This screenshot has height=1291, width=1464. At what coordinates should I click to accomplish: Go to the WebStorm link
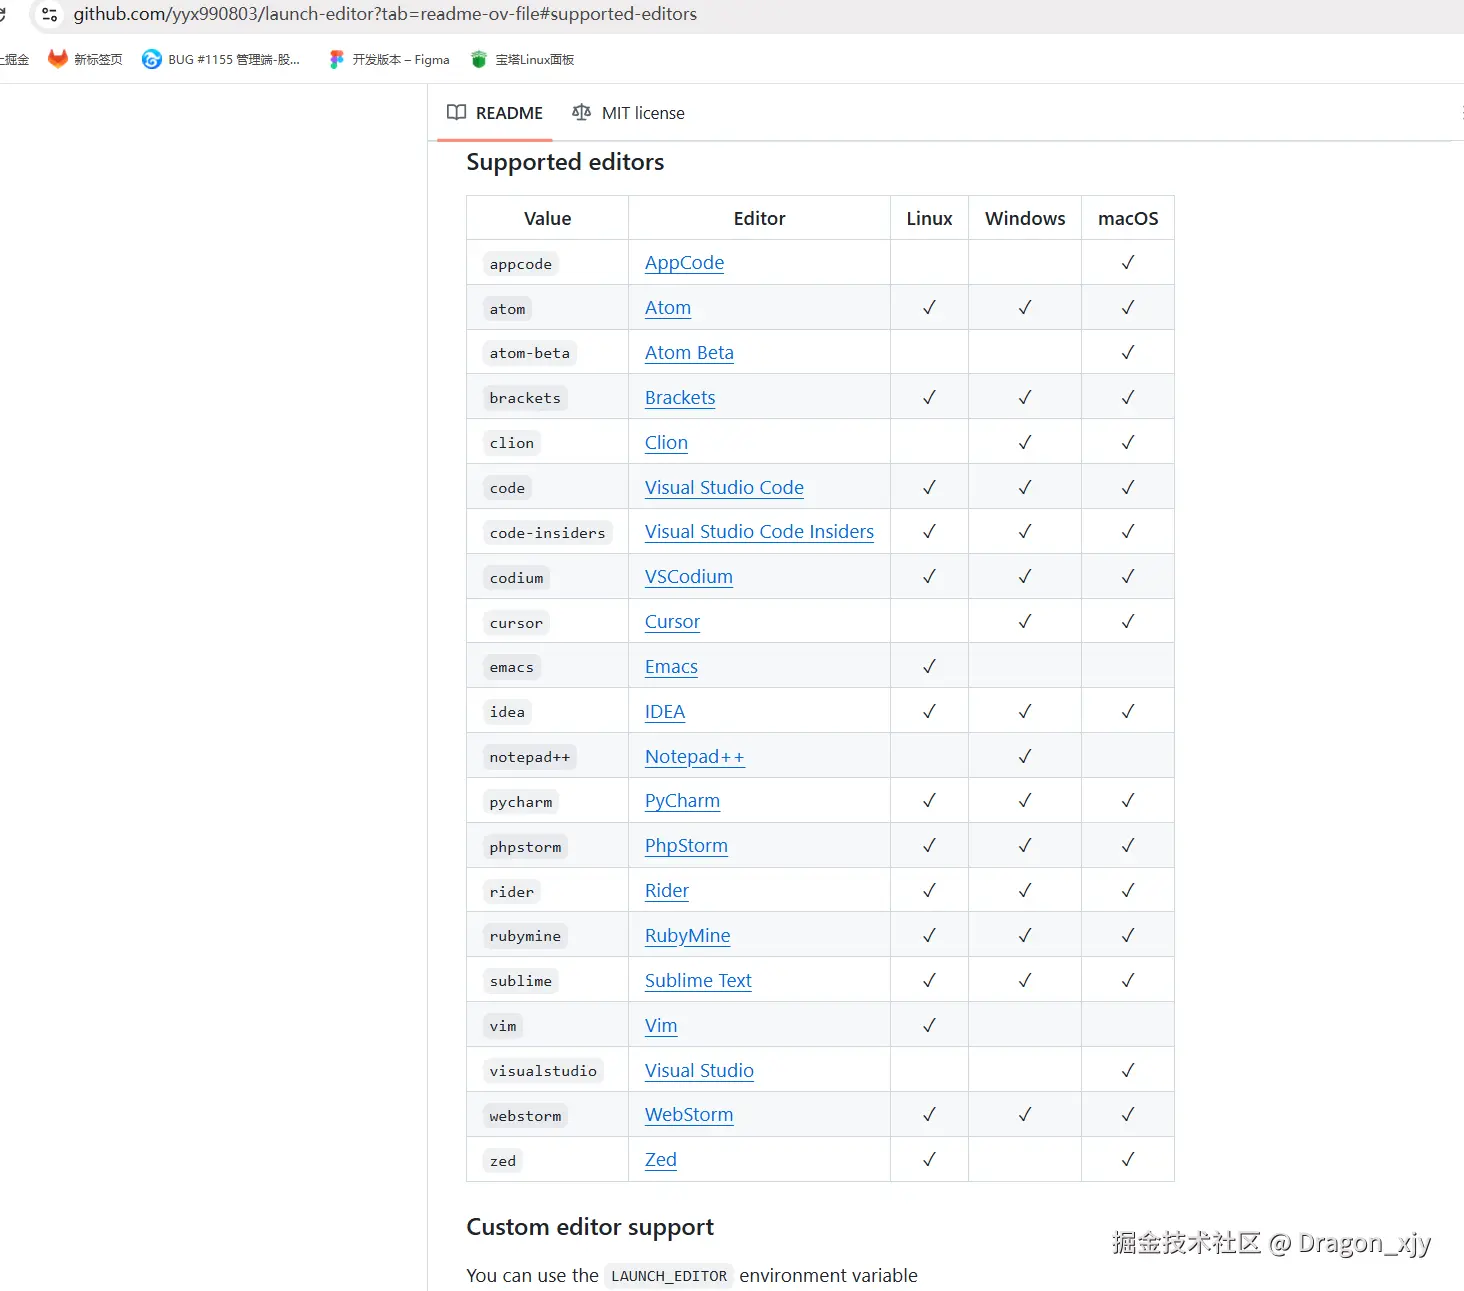[x=689, y=1115]
